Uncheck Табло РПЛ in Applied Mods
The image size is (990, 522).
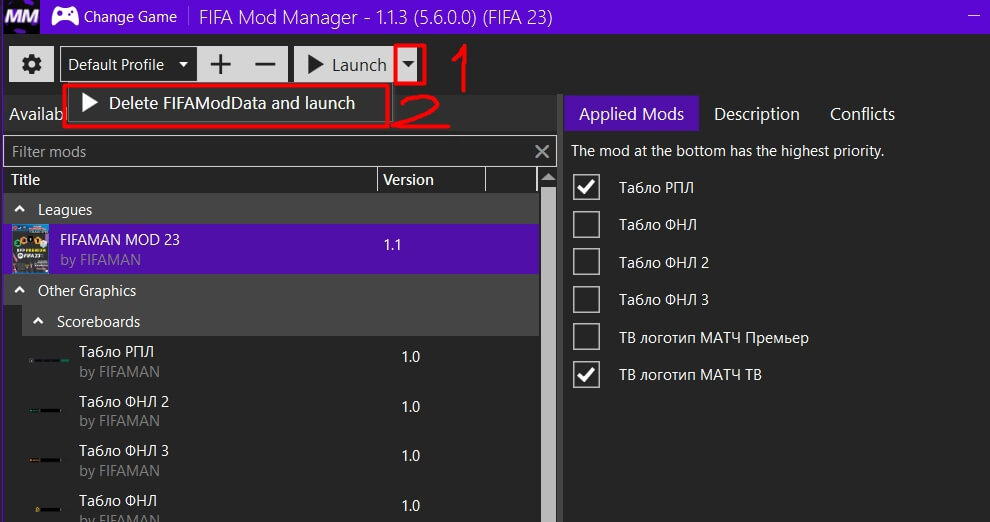click(586, 187)
